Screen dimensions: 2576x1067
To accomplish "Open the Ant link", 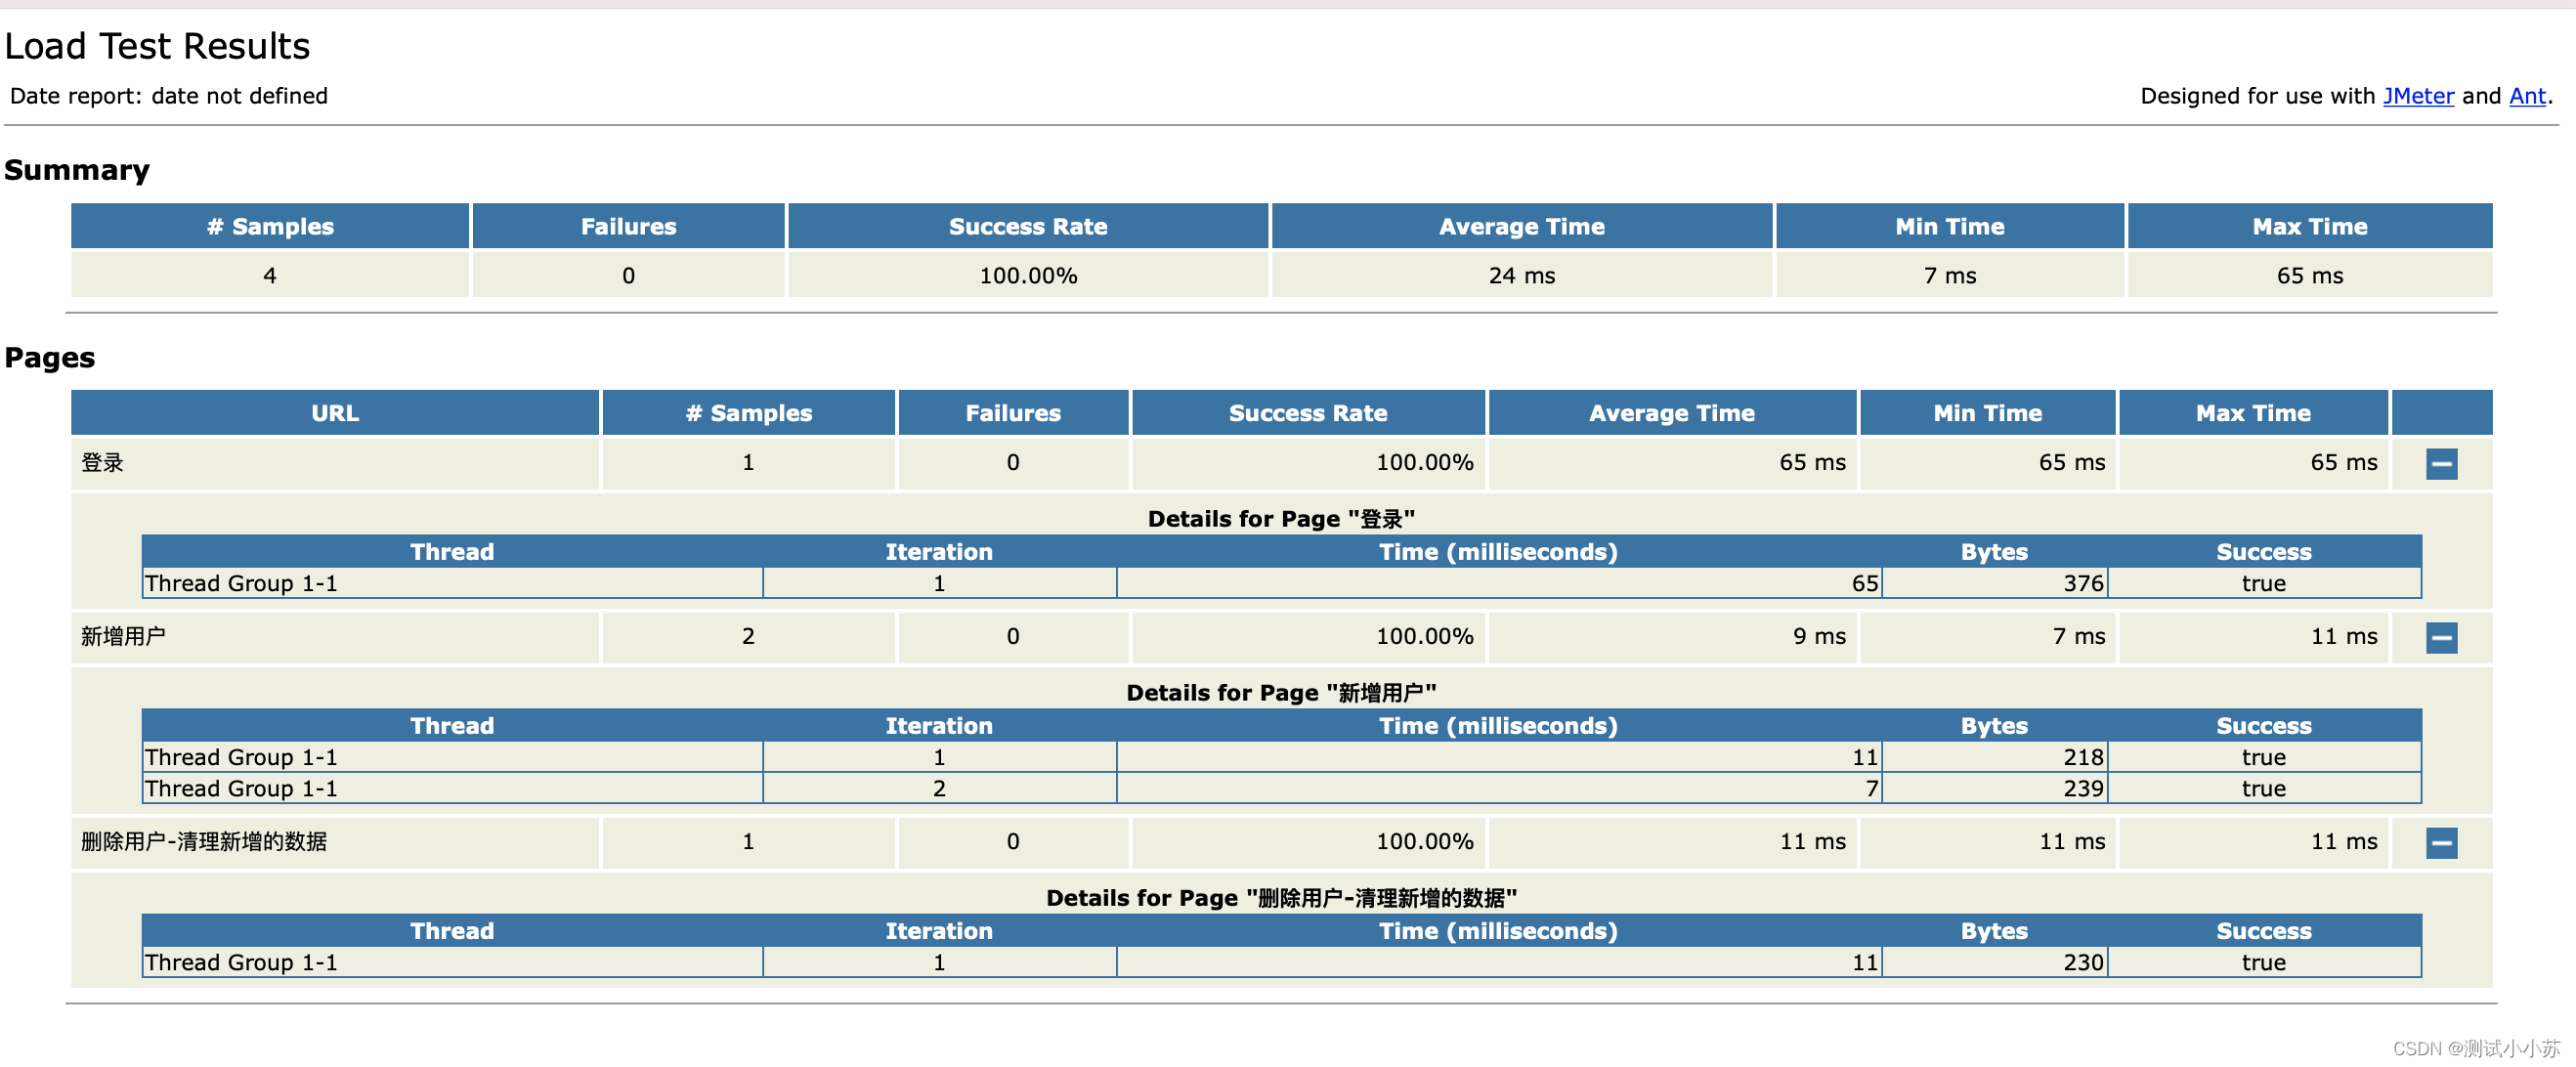I will pyautogui.click(x=2526, y=96).
